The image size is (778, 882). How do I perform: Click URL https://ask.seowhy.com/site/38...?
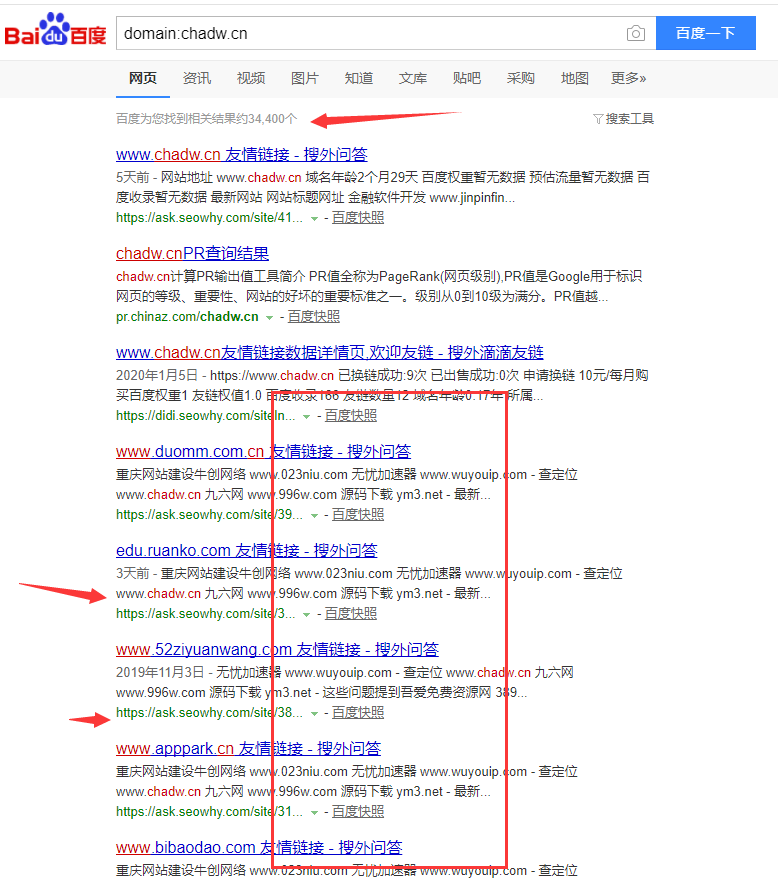(209, 713)
